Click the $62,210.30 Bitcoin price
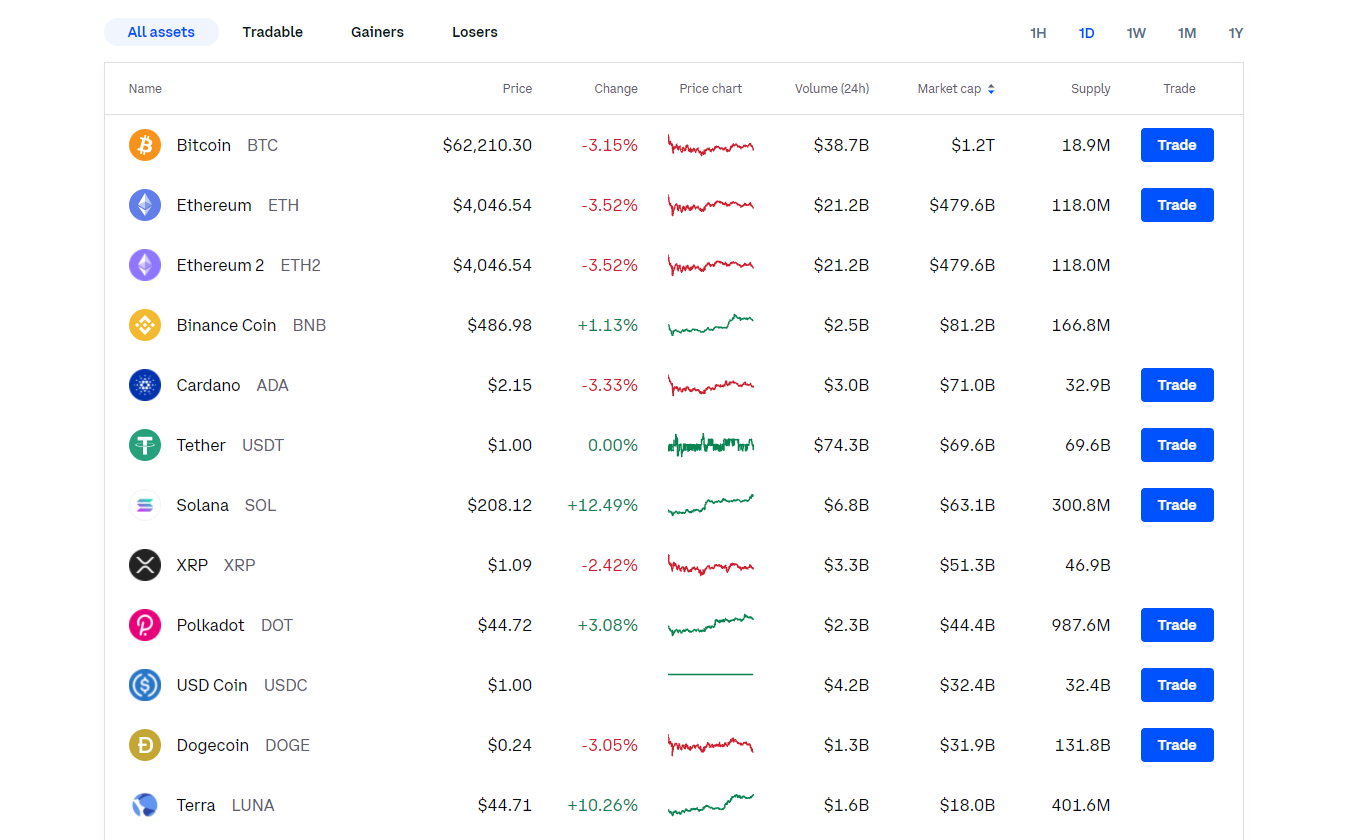Viewport: 1345px width, 840px height. tap(487, 145)
